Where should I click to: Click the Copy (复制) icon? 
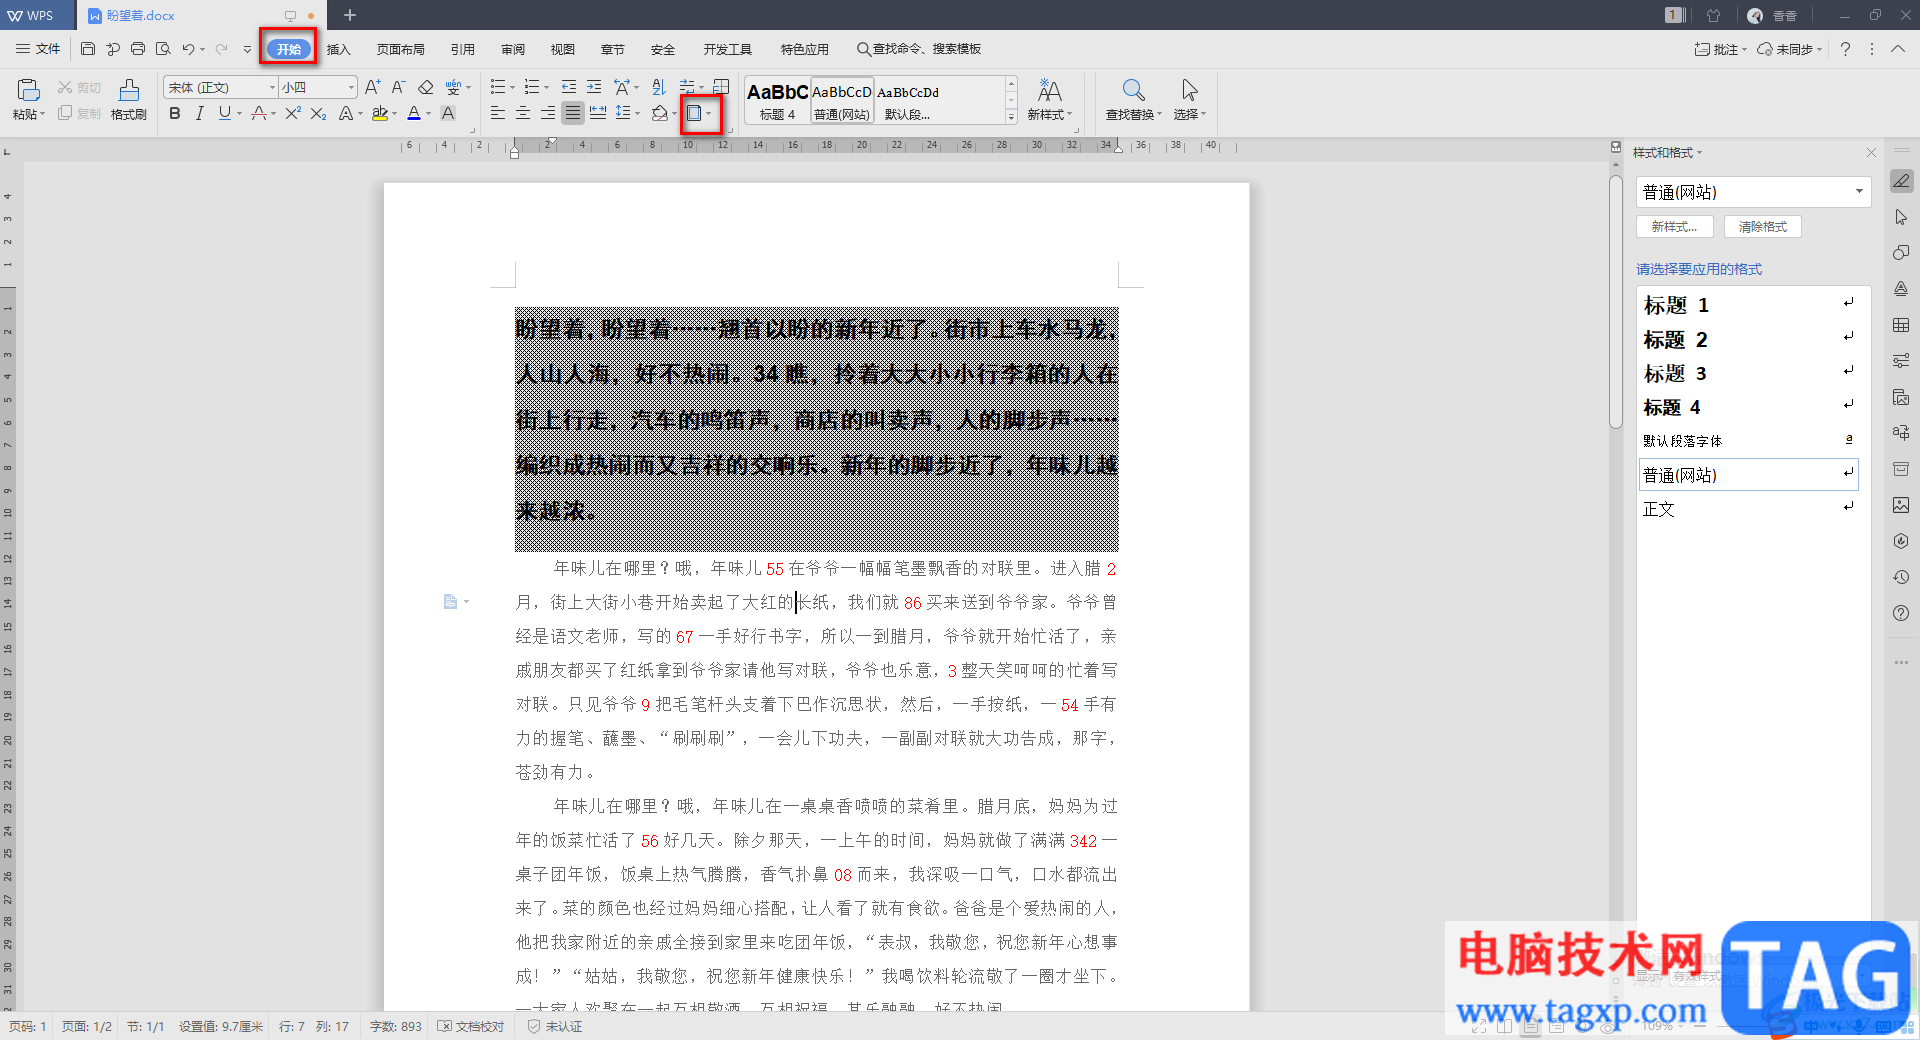[65, 113]
